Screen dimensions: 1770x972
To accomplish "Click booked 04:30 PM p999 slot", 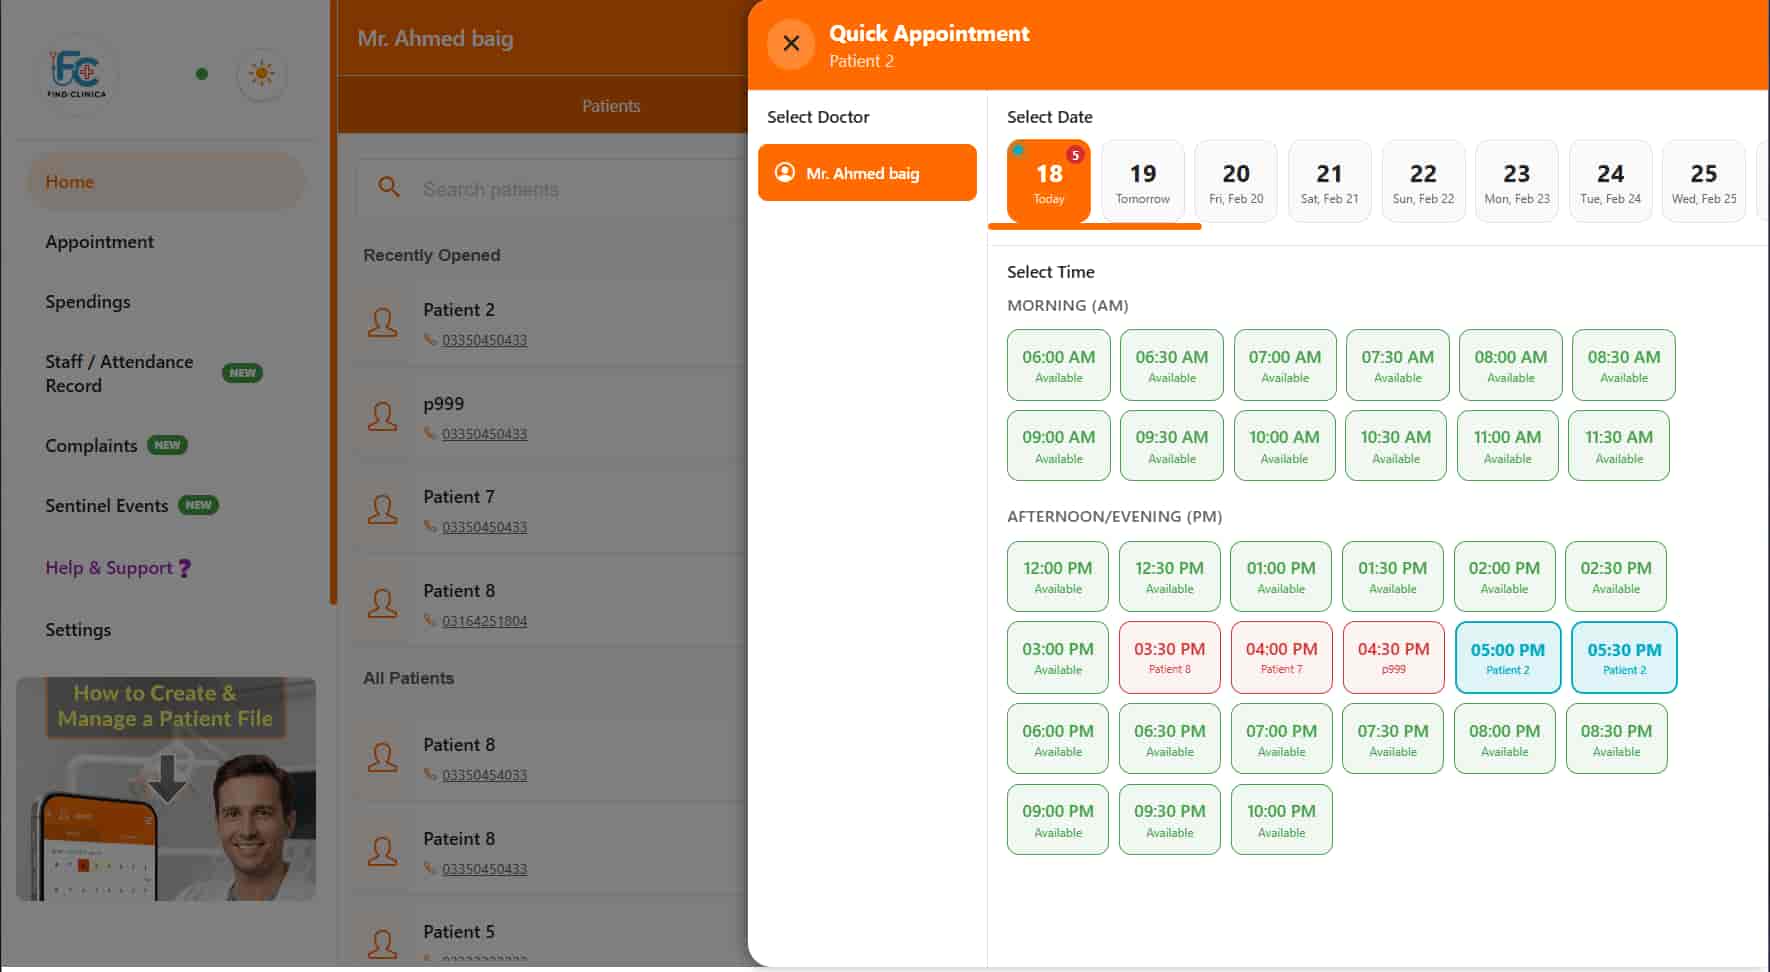I will 1394,658.
